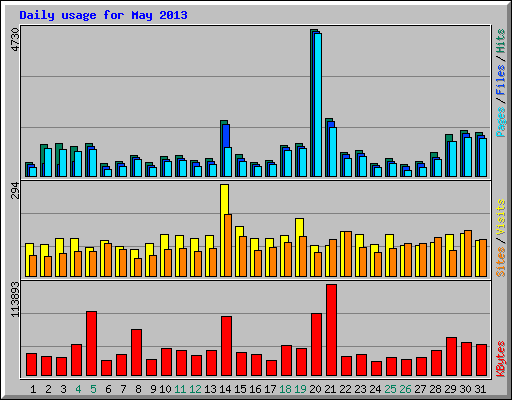Click green weekend day label 12

pyautogui.click(x=195, y=389)
